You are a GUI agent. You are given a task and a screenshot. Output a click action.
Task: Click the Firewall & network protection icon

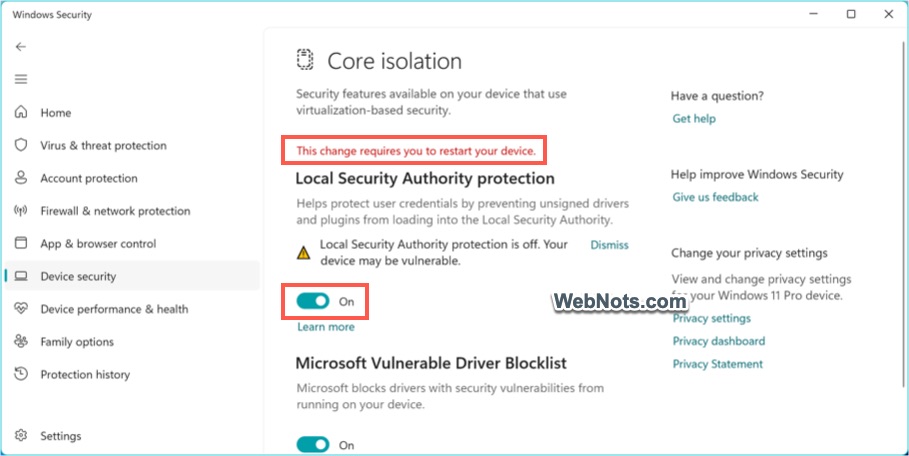21,211
